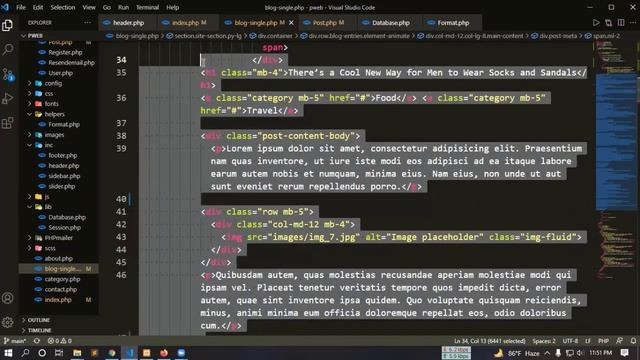The height and width of the screenshot is (360, 640).
Task: Open File Explorer from taskbar
Action: 77,353
